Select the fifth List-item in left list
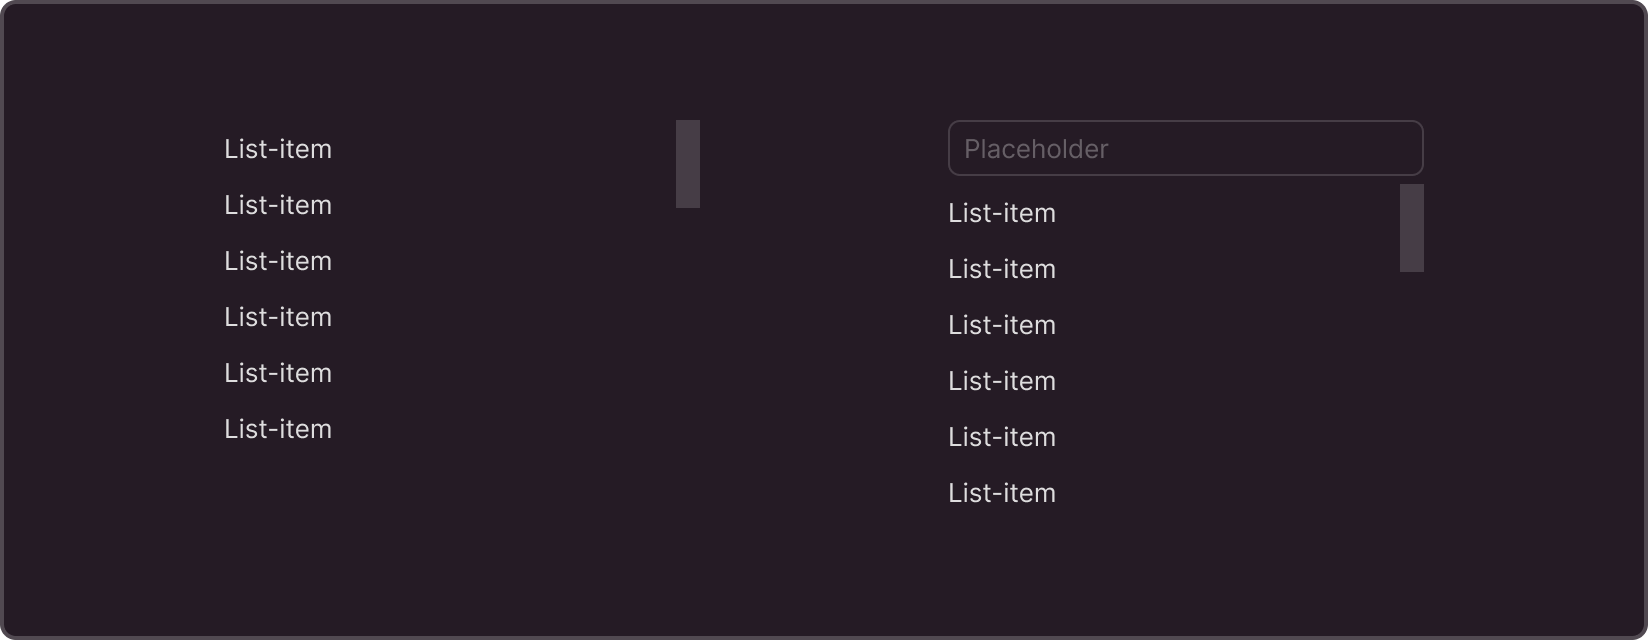The image size is (1648, 640). (x=278, y=373)
